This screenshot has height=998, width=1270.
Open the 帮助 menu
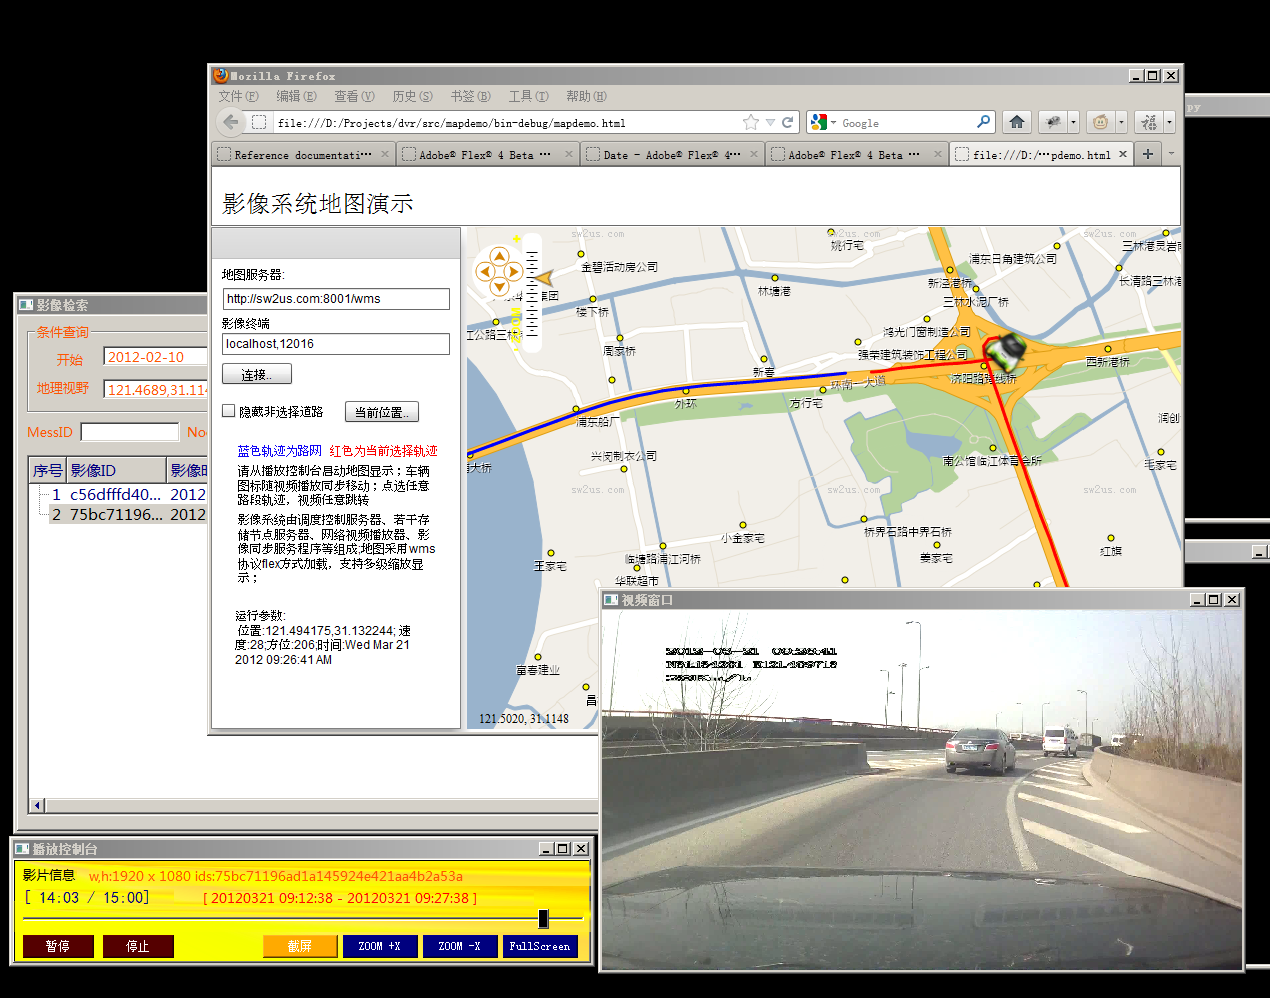click(x=586, y=96)
